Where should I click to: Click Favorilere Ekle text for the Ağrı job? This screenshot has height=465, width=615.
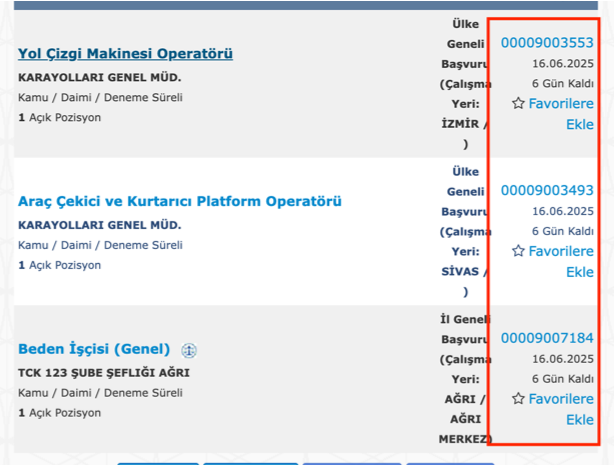click(x=561, y=399)
